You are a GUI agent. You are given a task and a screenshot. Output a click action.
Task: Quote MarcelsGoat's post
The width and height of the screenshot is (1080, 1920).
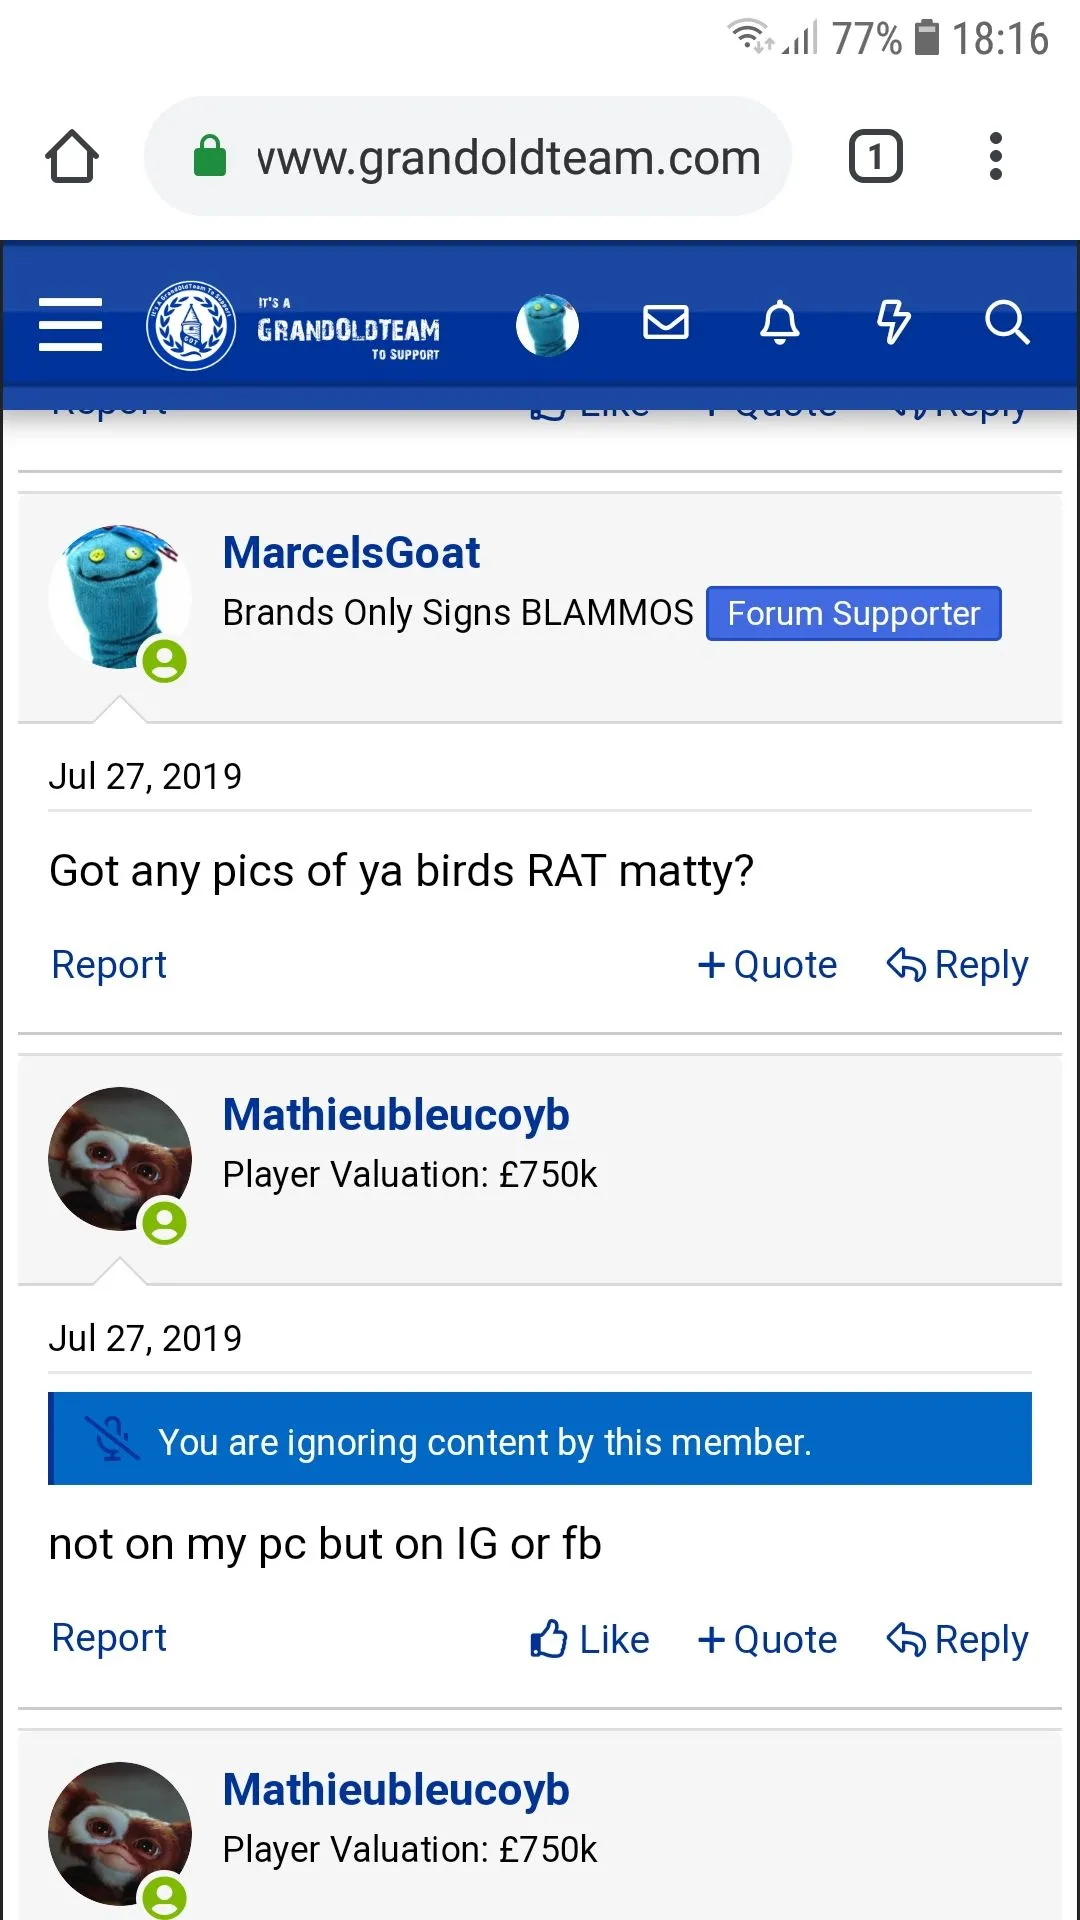point(767,965)
